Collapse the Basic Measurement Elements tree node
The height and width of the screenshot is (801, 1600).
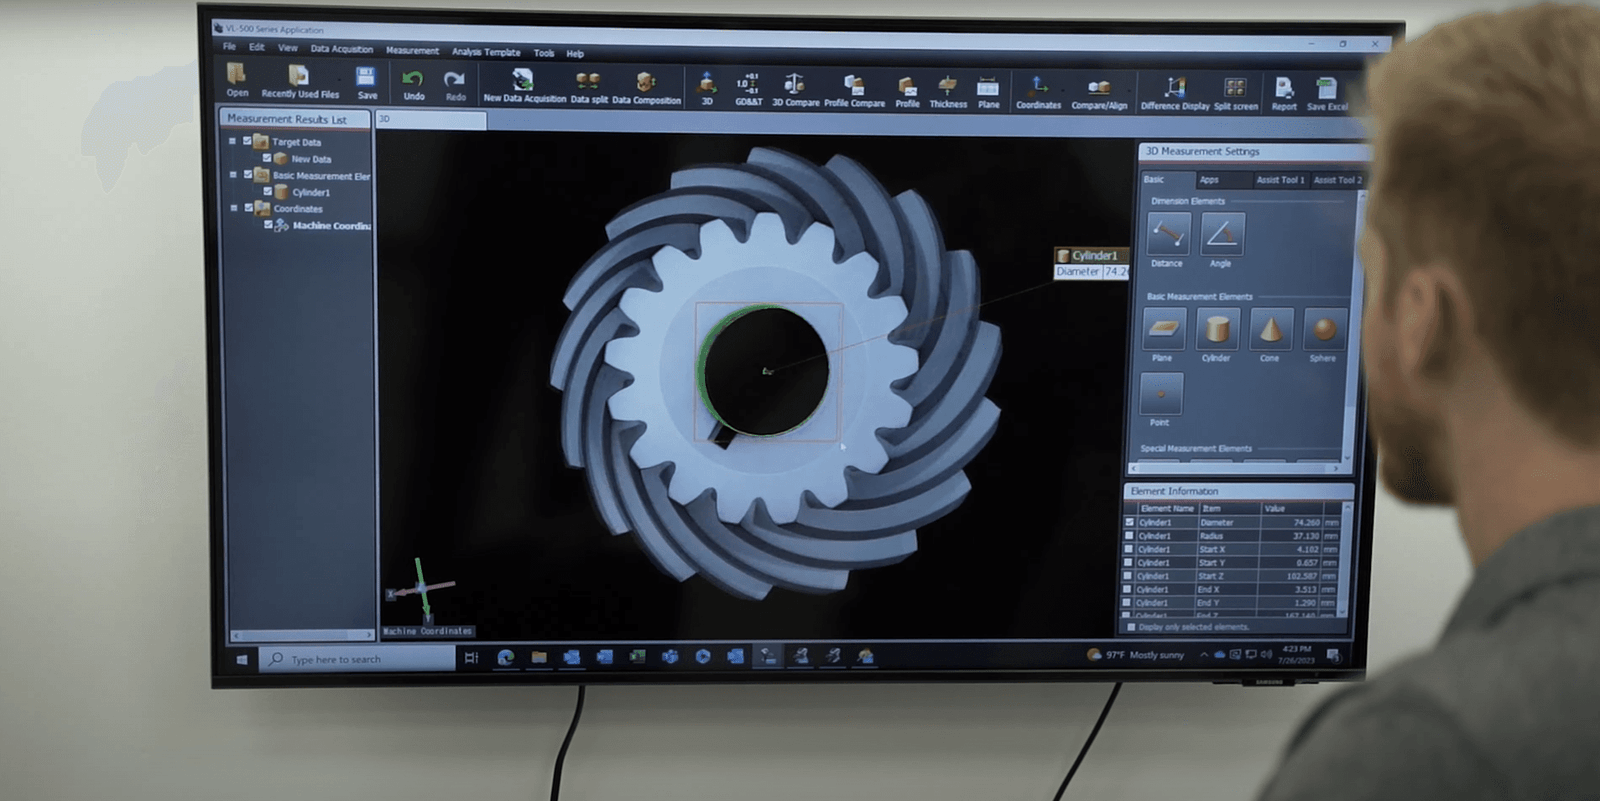(233, 175)
